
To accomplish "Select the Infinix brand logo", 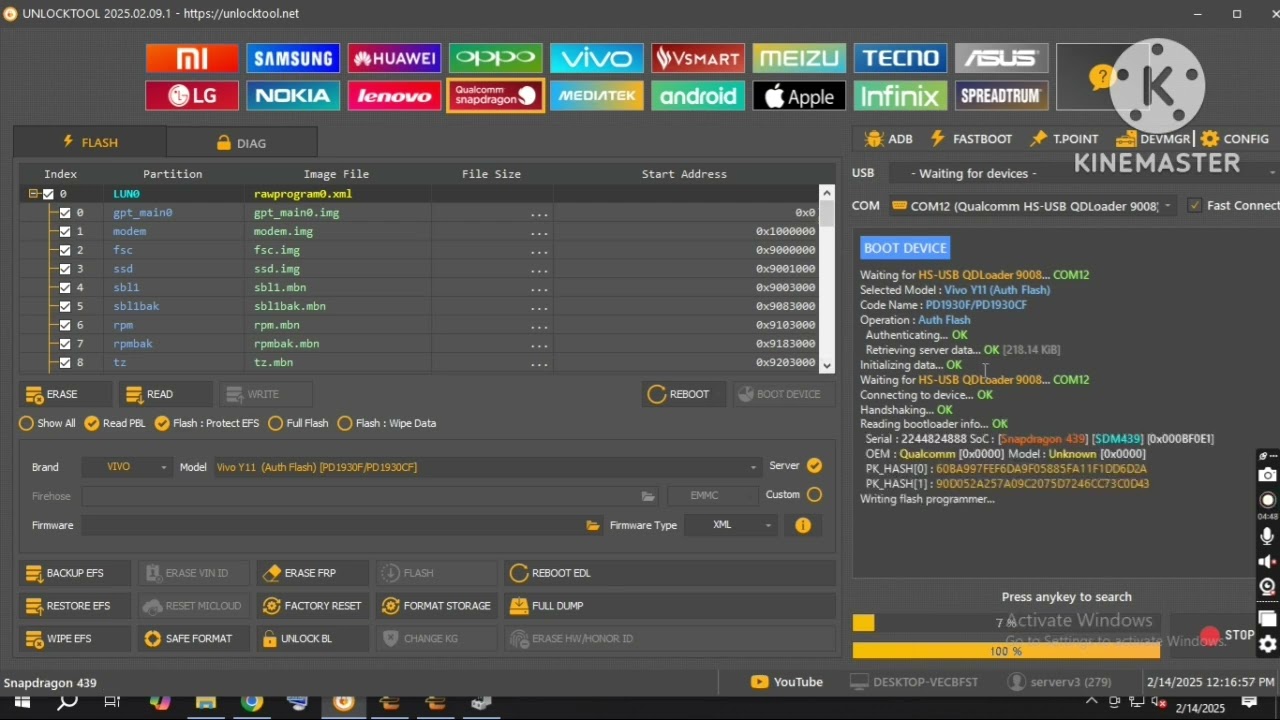I will click(900, 96).
